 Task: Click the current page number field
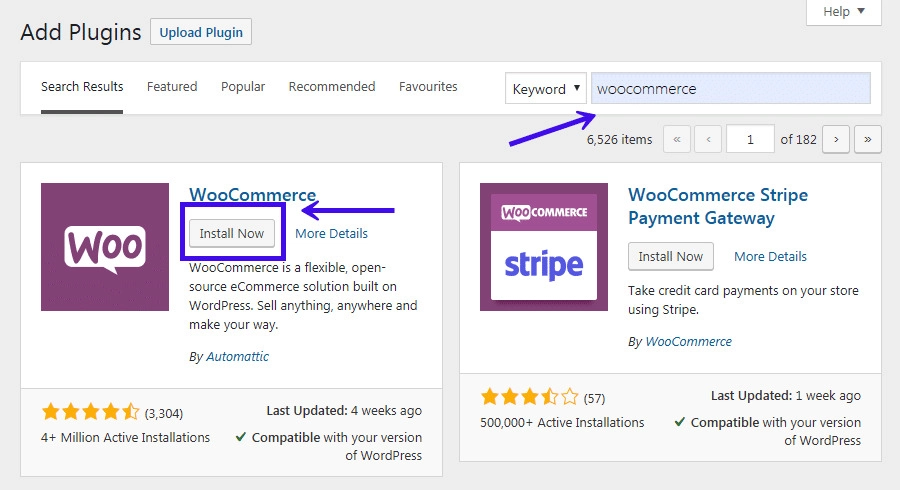[x=750, y=140]
